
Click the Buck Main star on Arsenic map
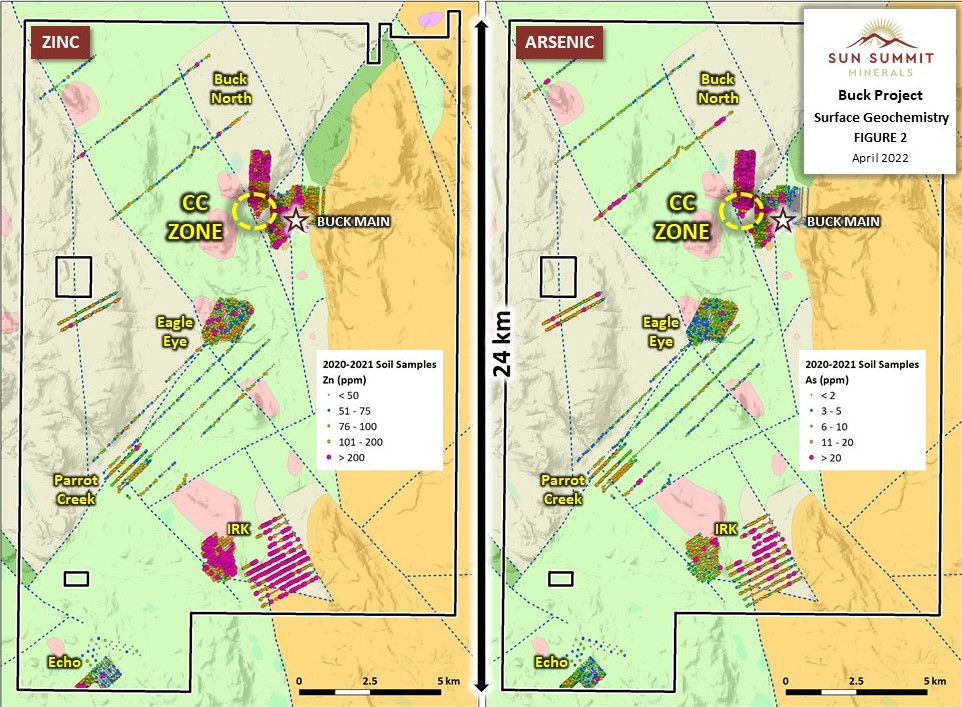point(782,220)
